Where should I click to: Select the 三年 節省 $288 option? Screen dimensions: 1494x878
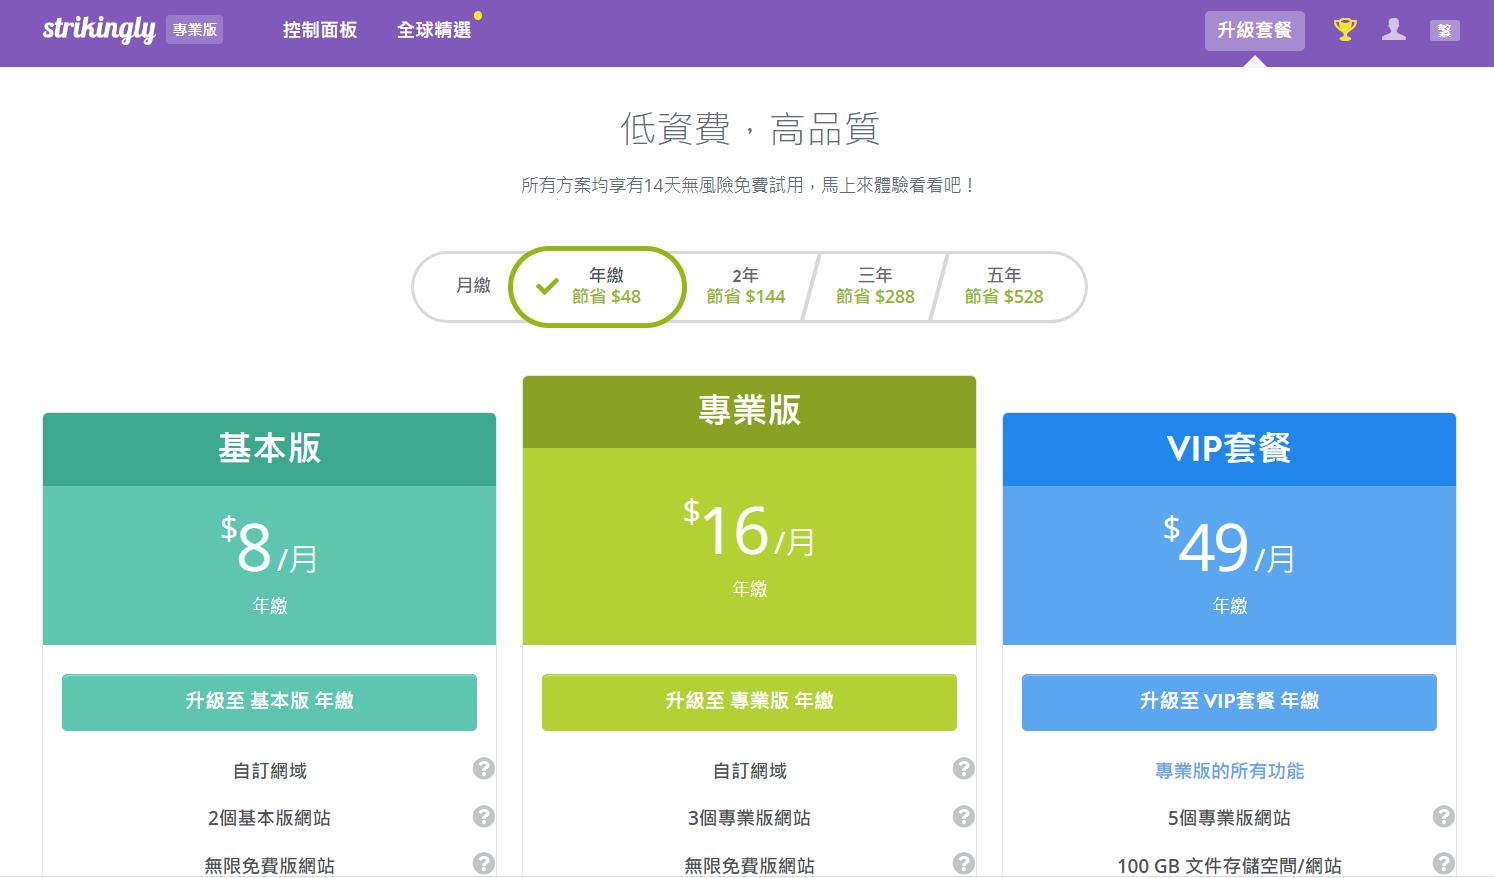pos(873,286)
